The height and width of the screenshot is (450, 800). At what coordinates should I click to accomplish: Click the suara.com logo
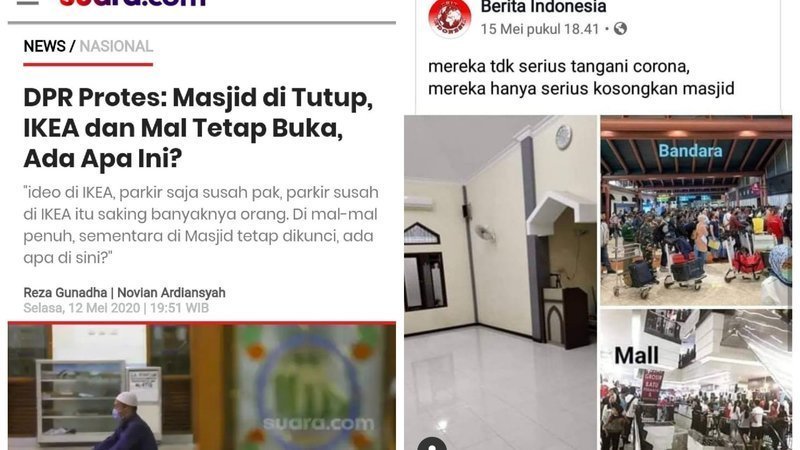132,3
